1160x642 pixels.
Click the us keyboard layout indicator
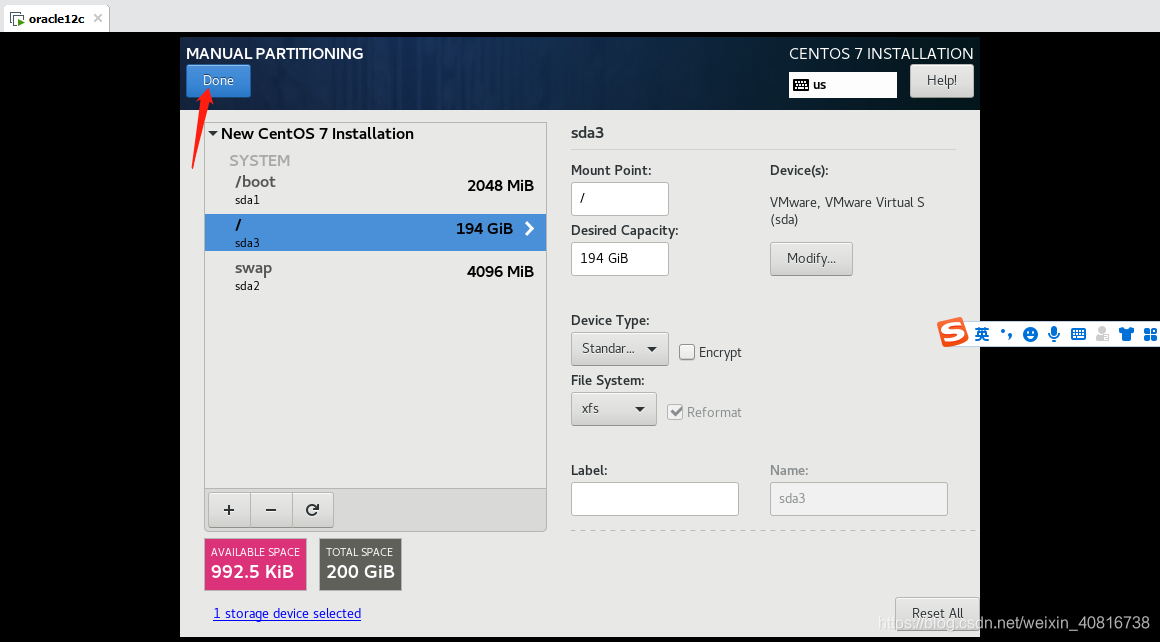843,84
